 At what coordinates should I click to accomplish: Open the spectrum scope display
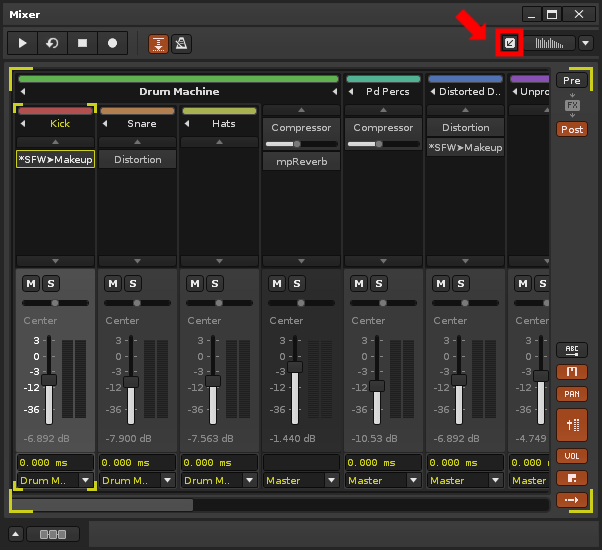coord(549,43)
